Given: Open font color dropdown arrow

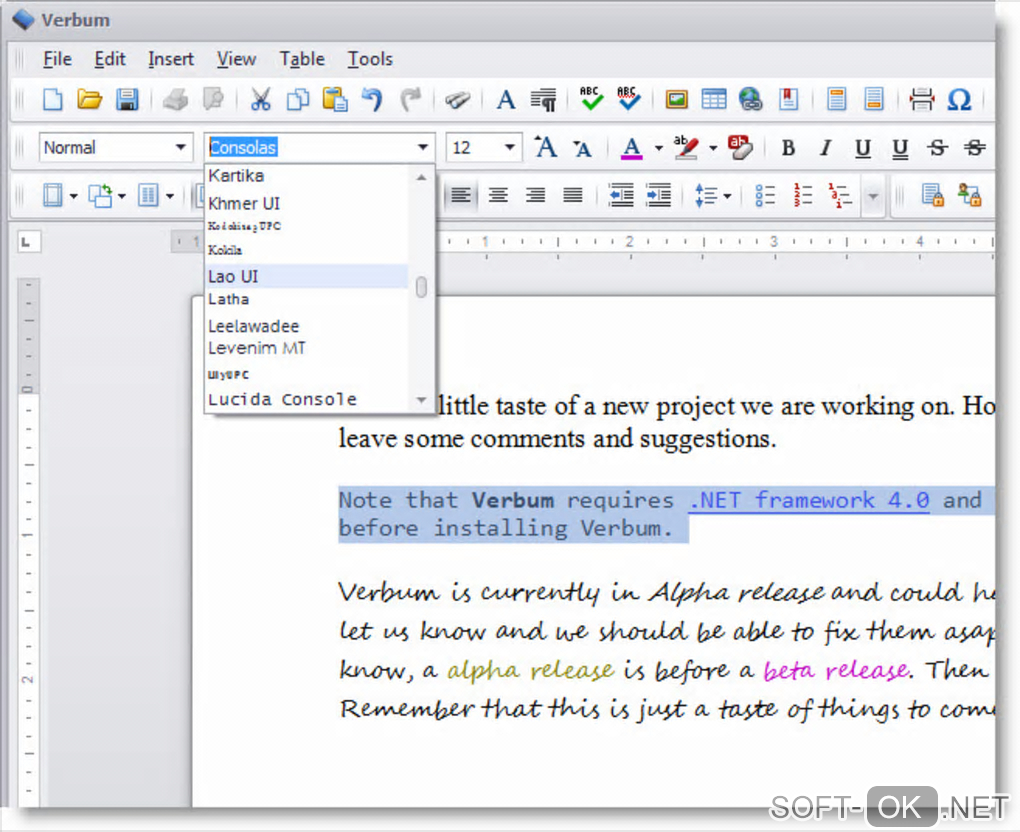Looking at the screenshot, I should click(658, 149).
